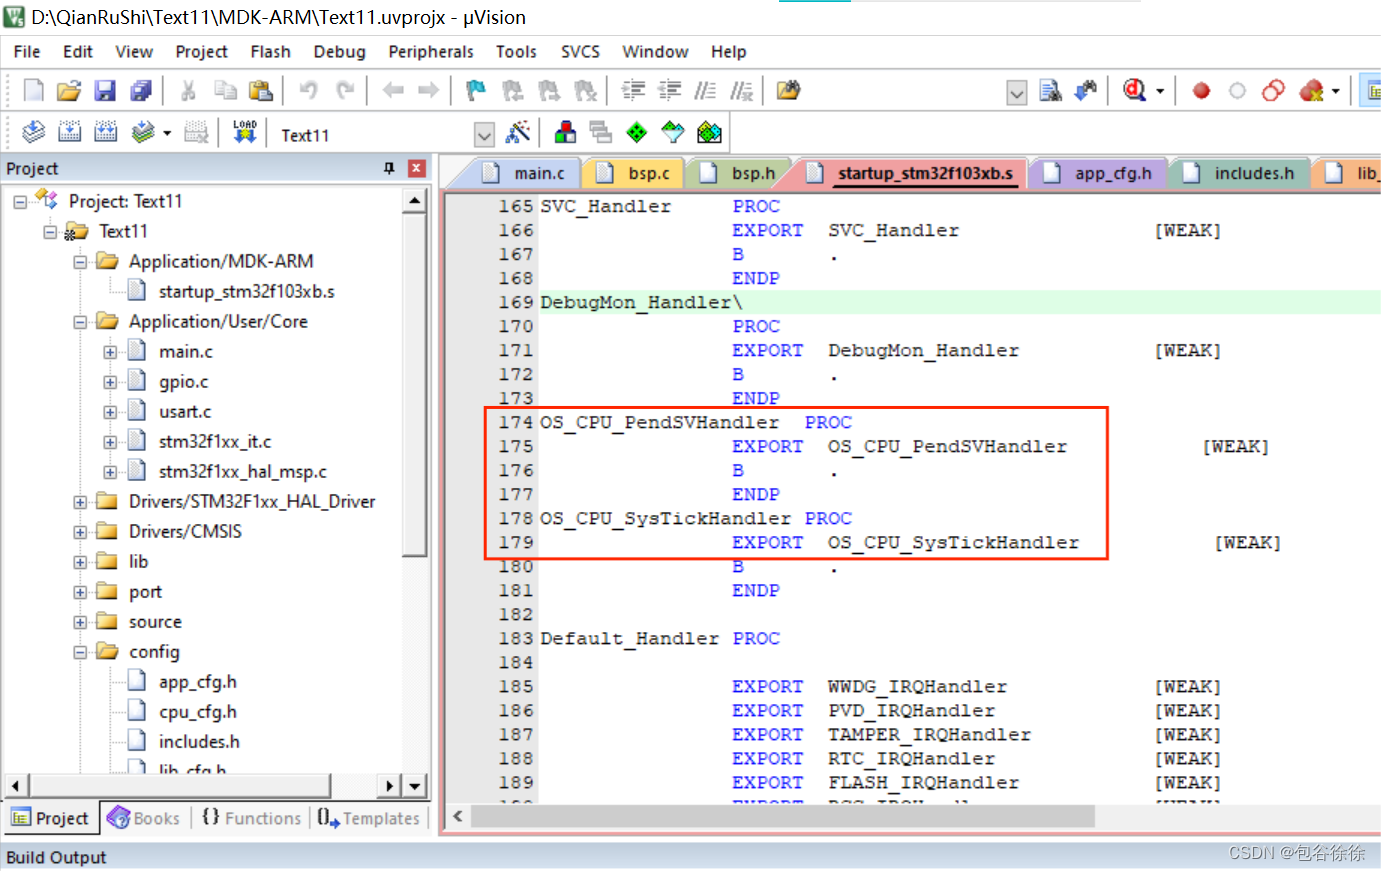The height and width of the screenshot is (871, 1381).
Task: Indent the selected lines
Action: (634, 91)
